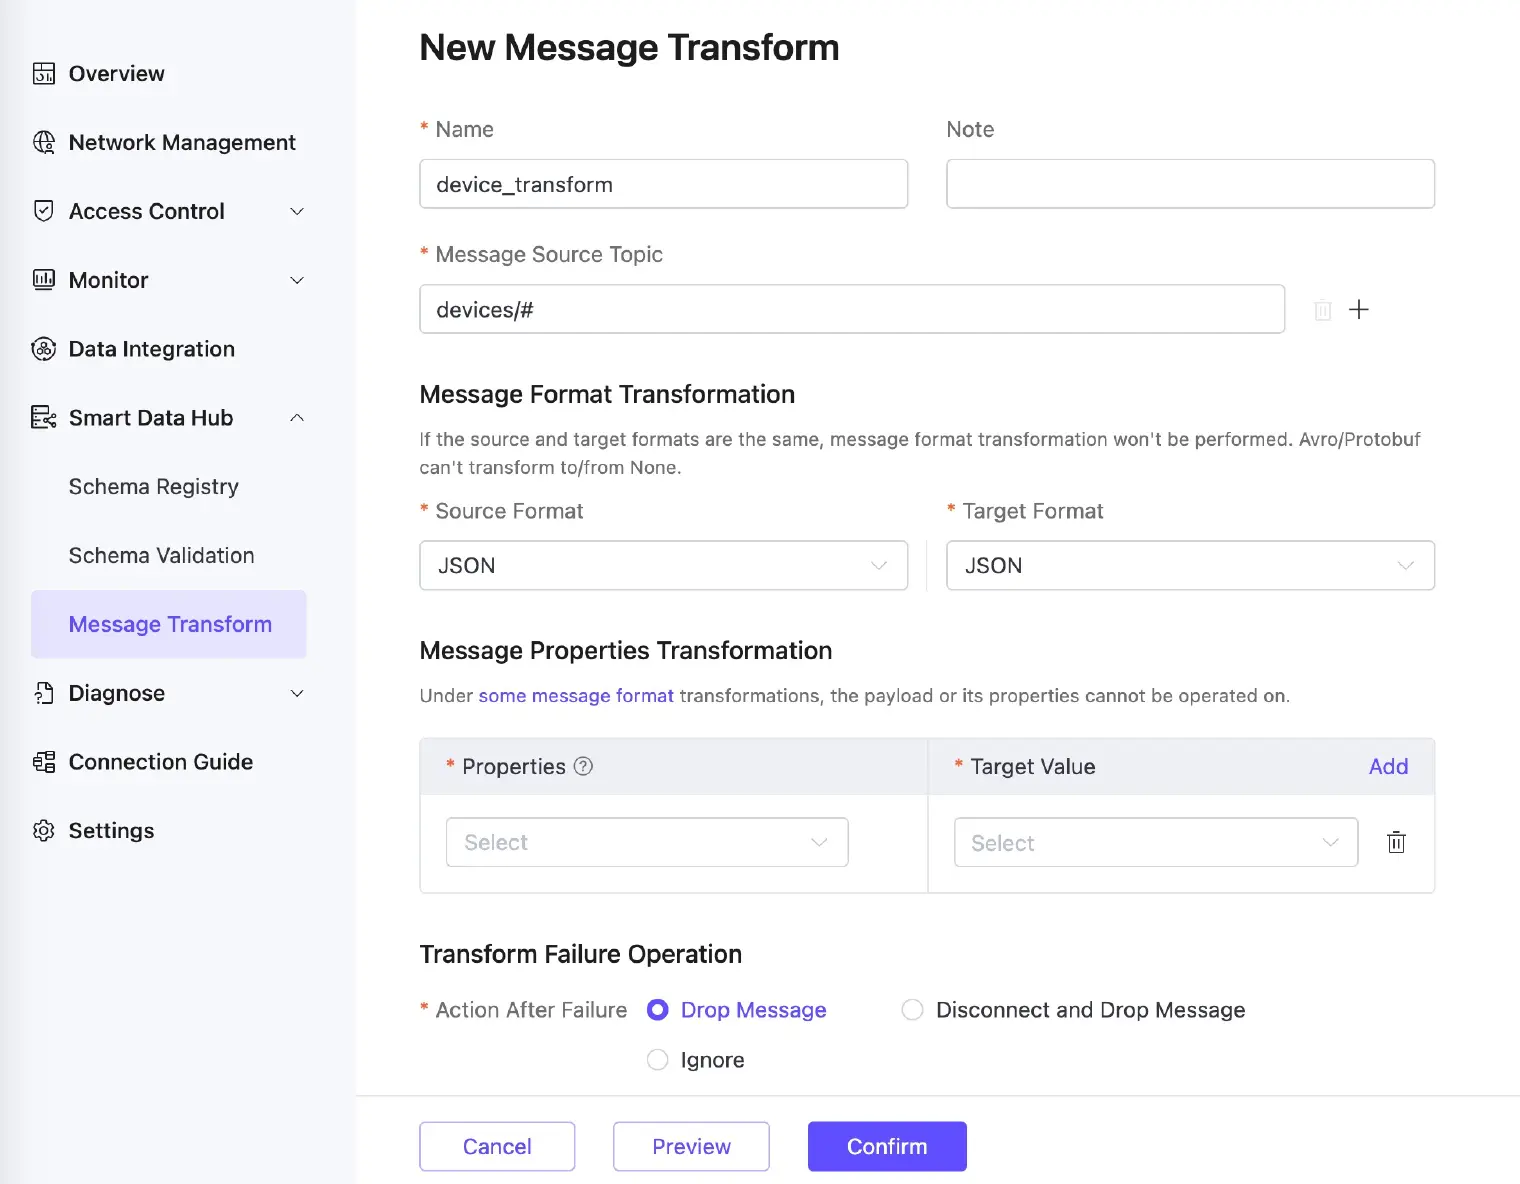Add another message source topic with plus icon

[1359, 309]
